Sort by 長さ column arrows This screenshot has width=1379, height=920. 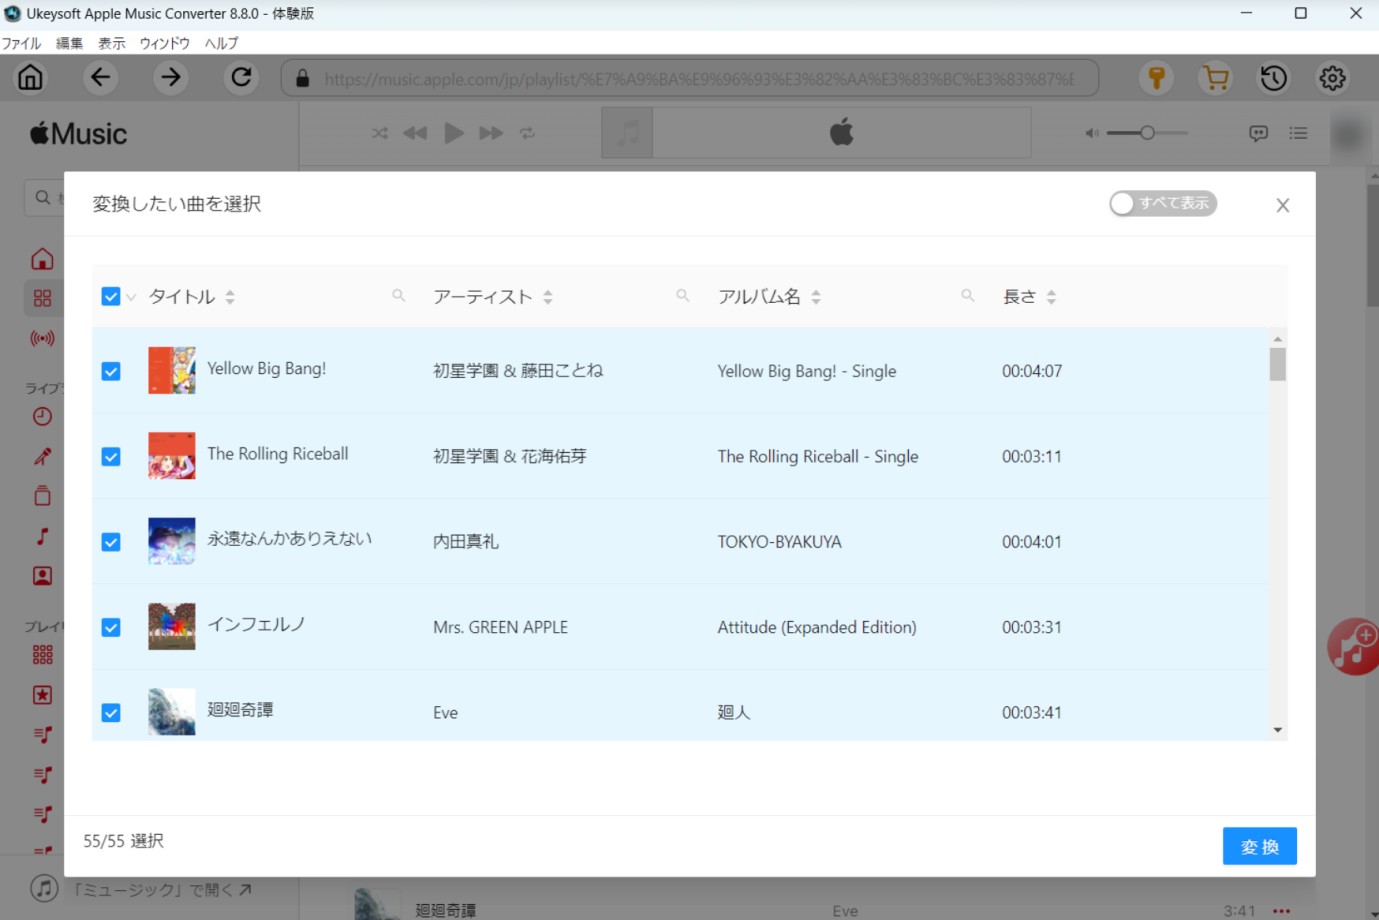point(1051,297)
